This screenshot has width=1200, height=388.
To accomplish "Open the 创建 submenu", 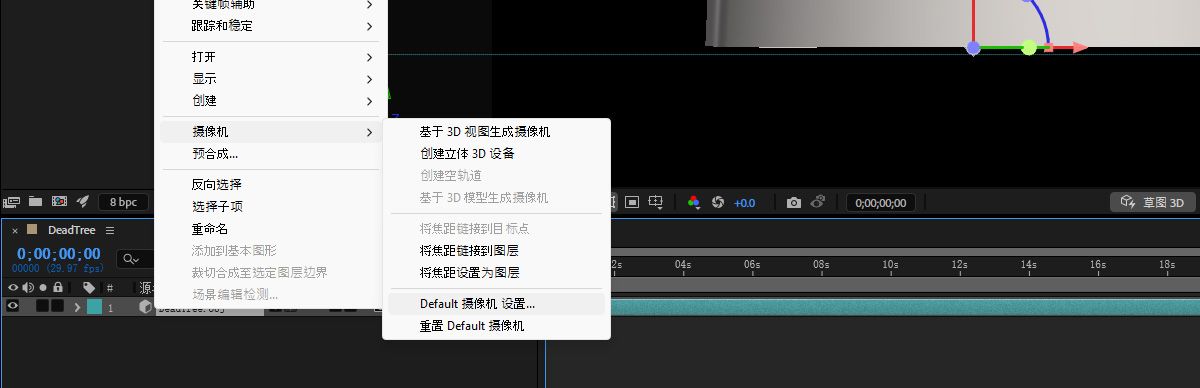I will [270, 101].
